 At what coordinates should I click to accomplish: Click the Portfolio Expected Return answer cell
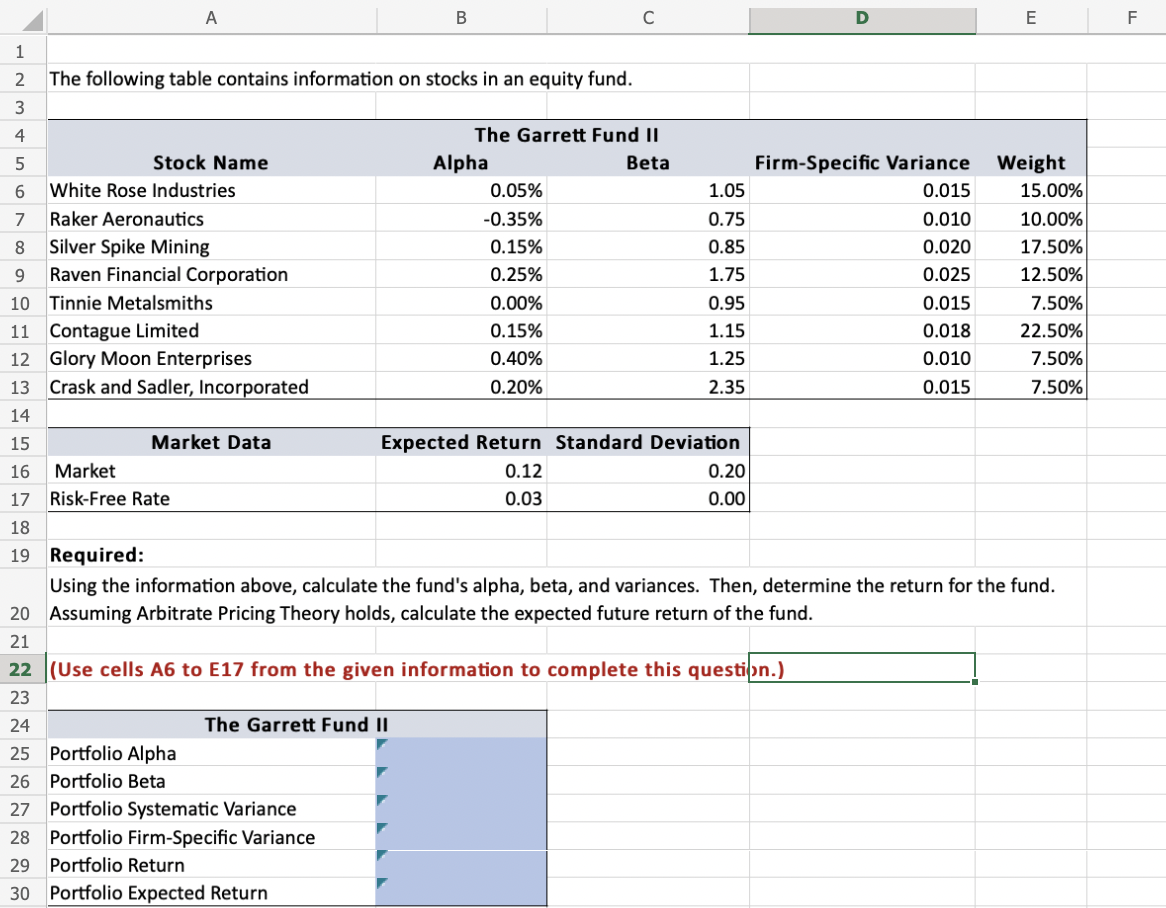[x=461, y=892]
